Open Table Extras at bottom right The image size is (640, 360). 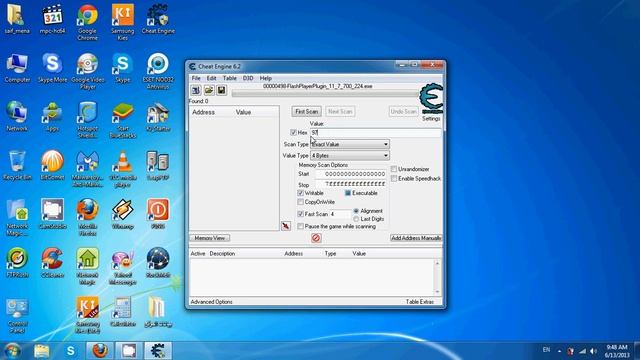tap(420, 302)
